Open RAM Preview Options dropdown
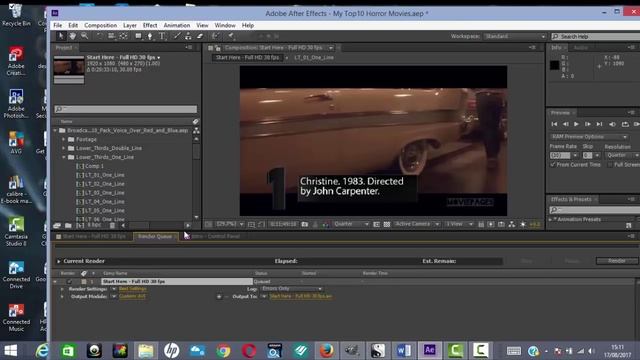Image resolution: width=640 pixels, height=360 pixels. 588,137
